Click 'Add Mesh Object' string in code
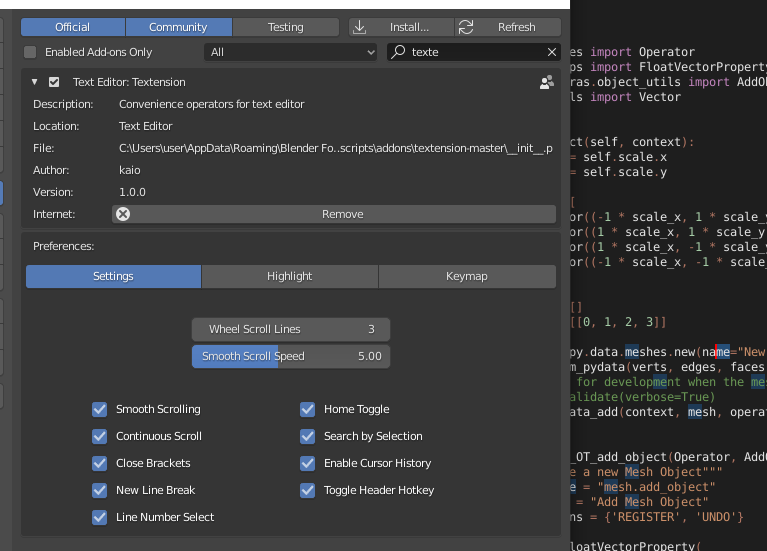This screenshot has height=551, width=767. click(x=649, y=502)
